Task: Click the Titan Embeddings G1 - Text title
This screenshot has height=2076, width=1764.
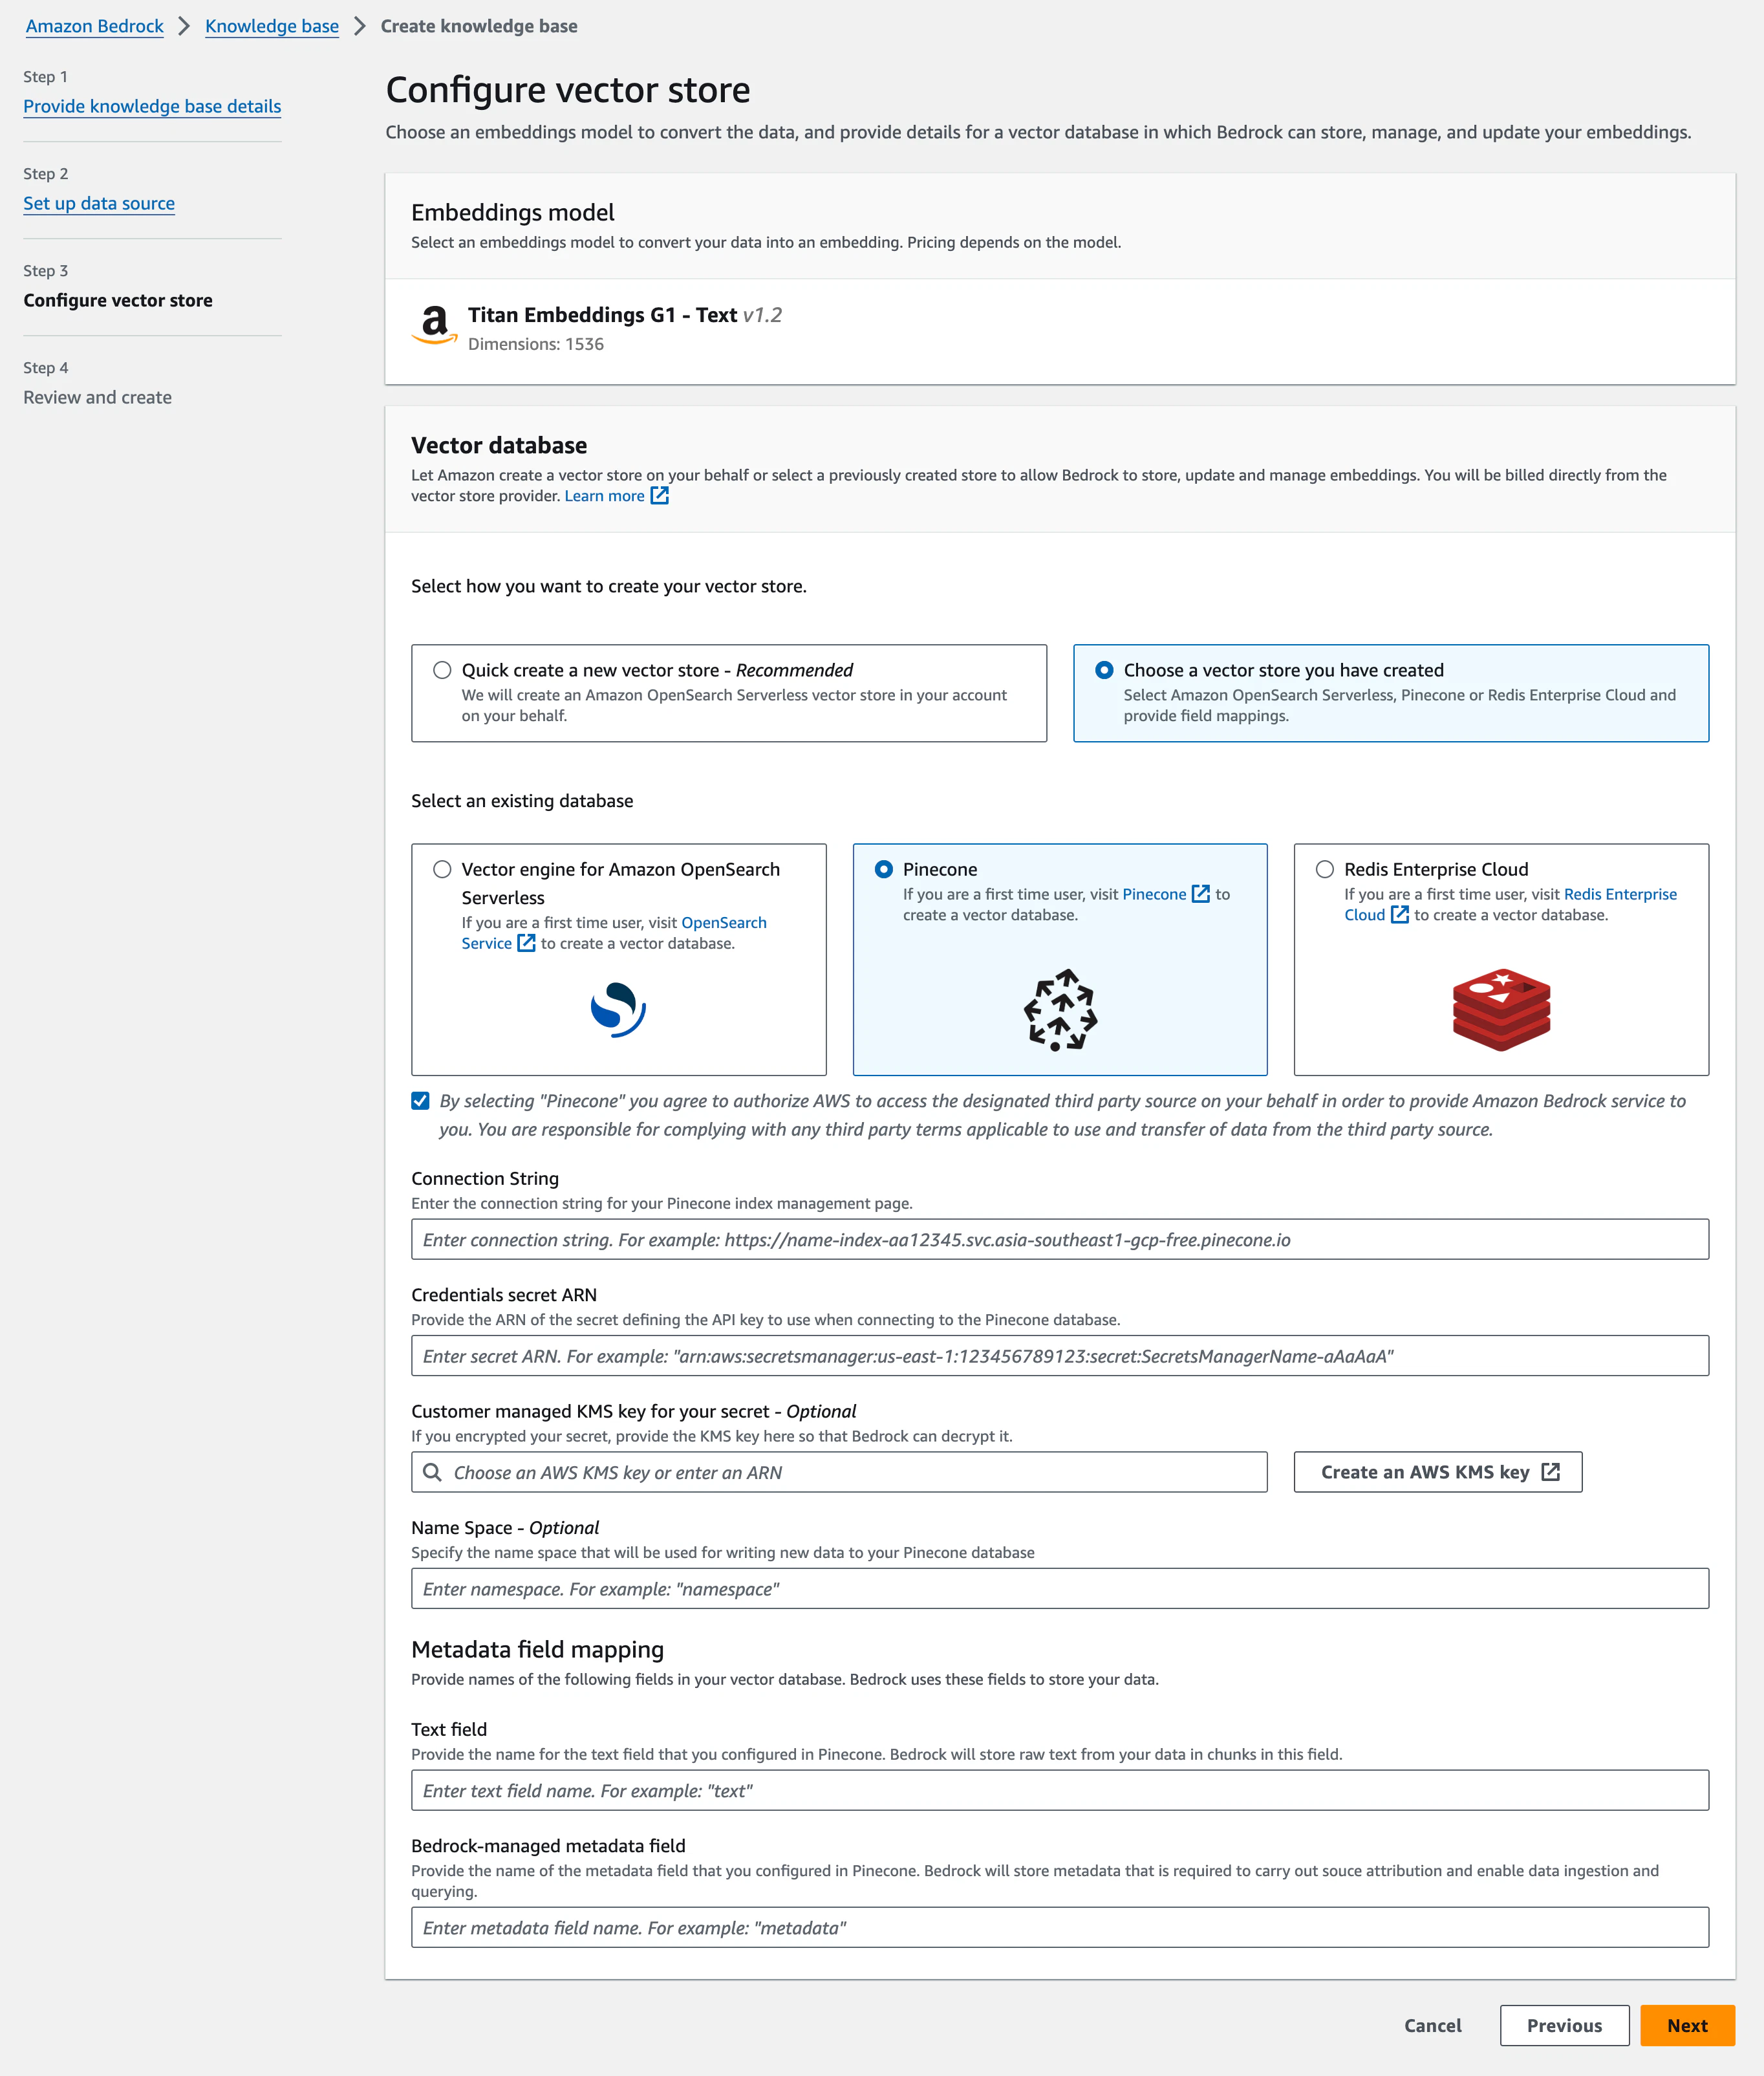Action: point(602,315)
